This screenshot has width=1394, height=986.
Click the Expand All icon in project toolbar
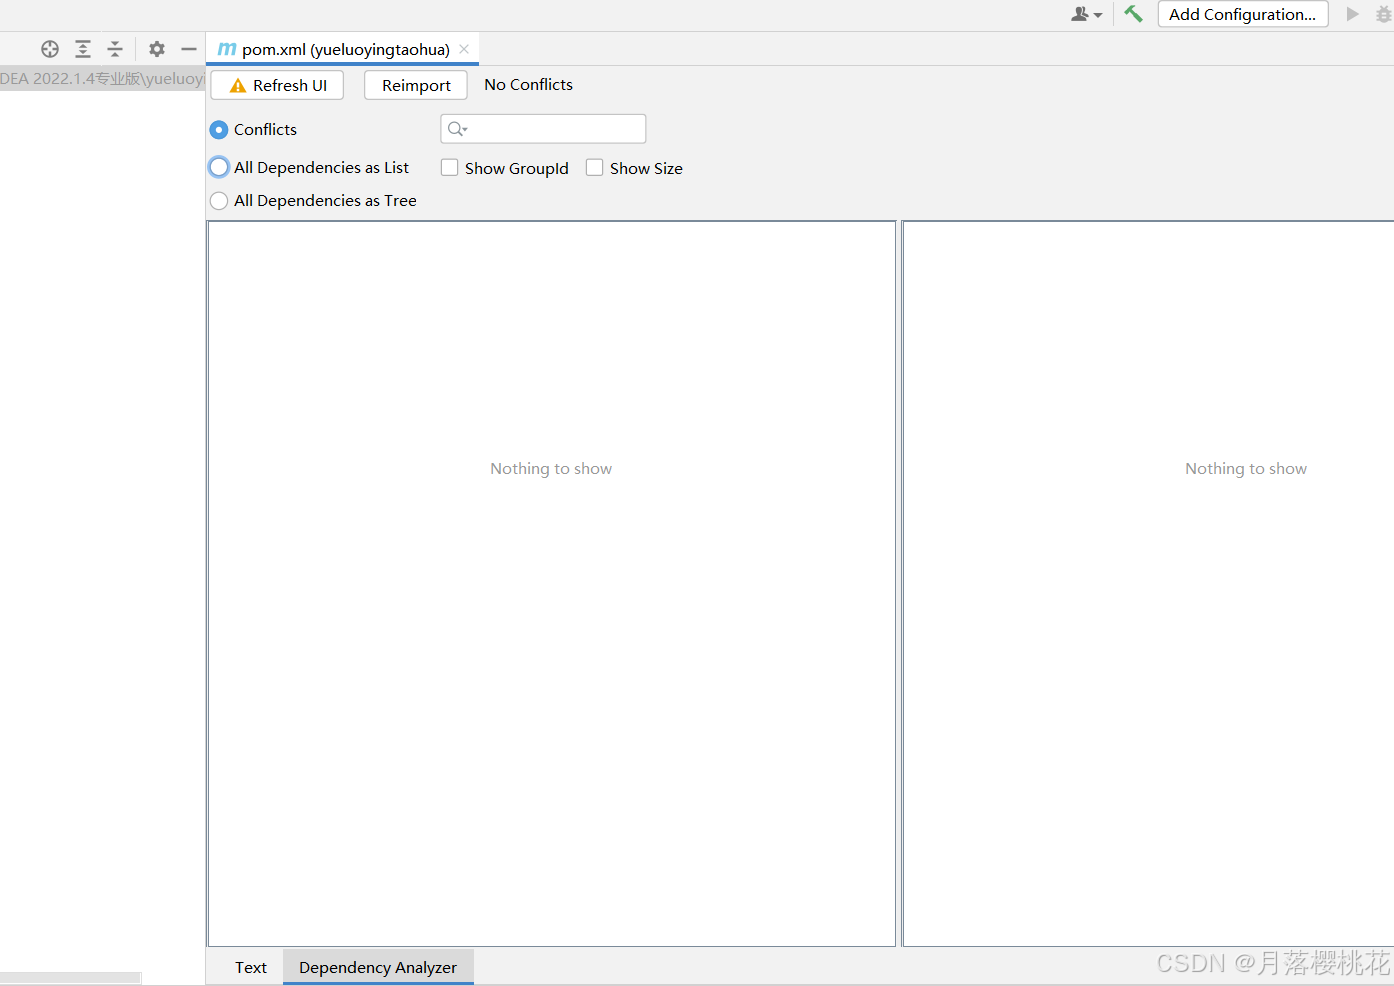tap(83, 49)
